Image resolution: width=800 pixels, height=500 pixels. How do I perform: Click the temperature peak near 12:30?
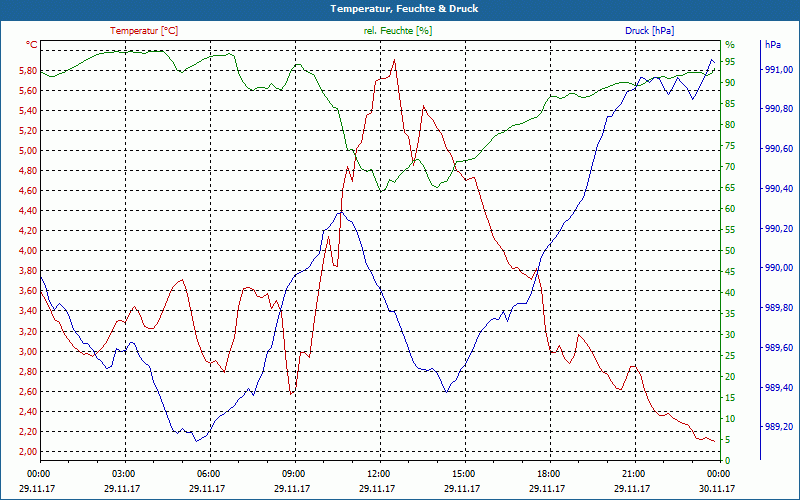tap(394, 60)
